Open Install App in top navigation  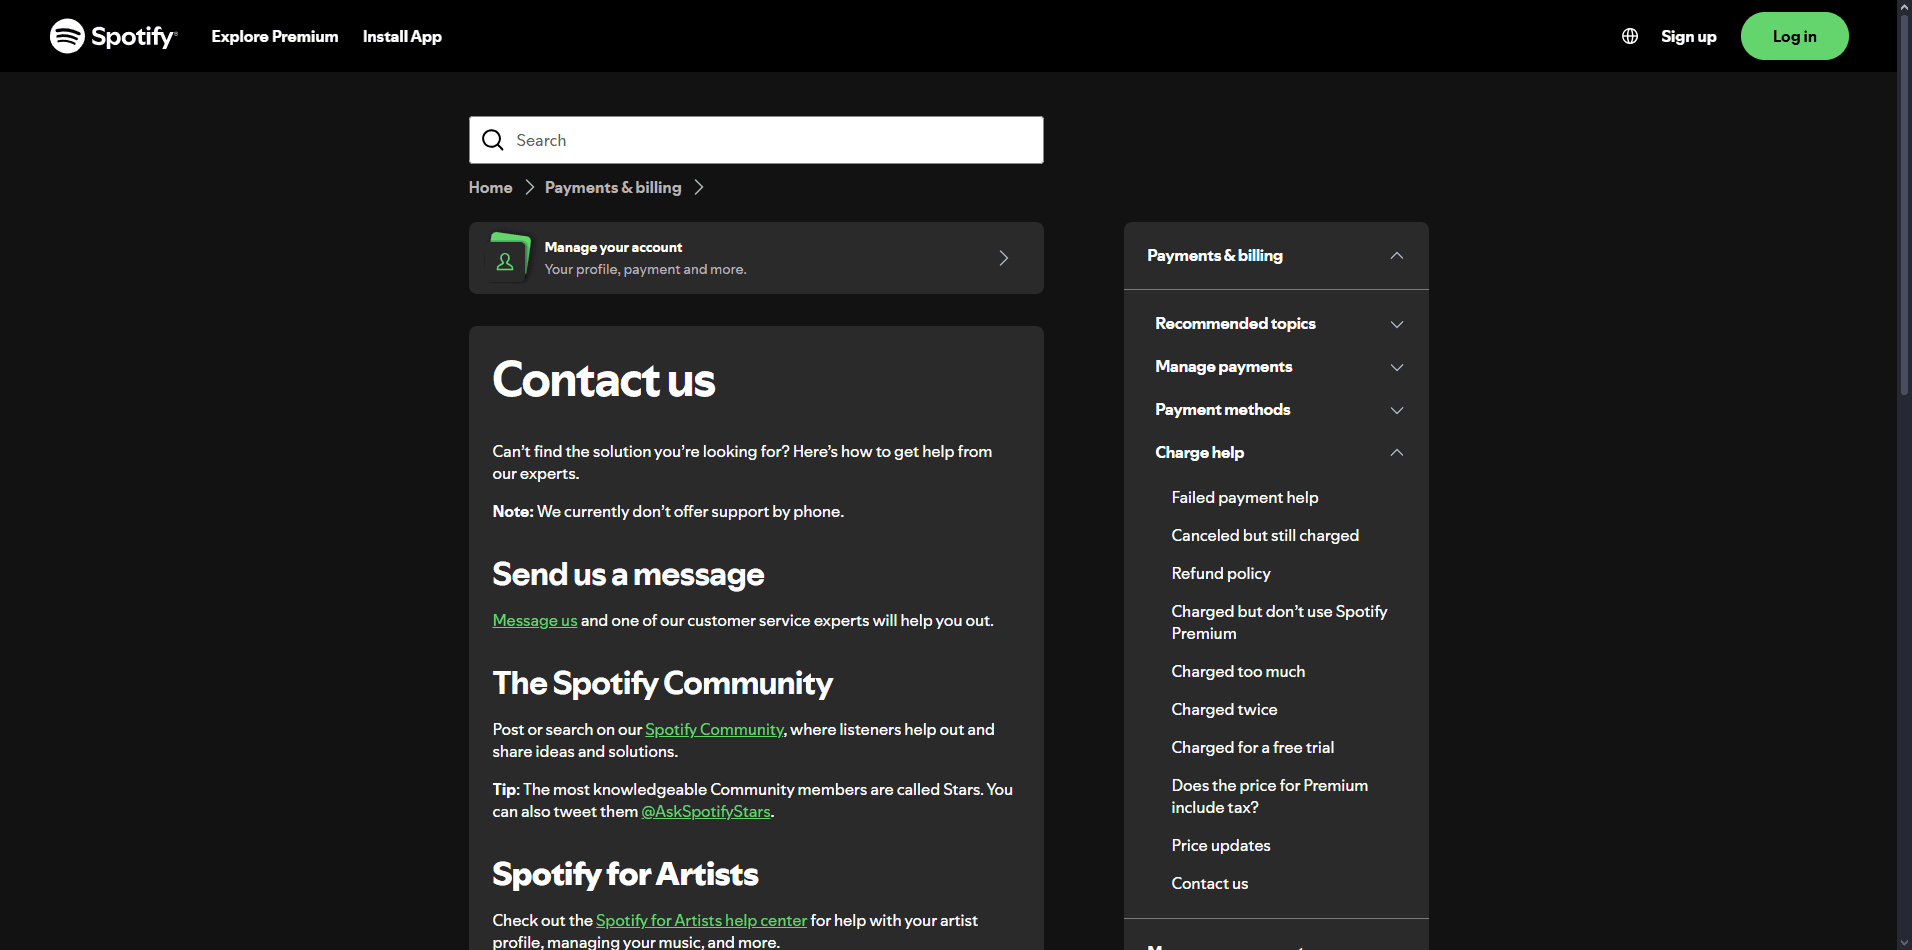pos(402,36)
